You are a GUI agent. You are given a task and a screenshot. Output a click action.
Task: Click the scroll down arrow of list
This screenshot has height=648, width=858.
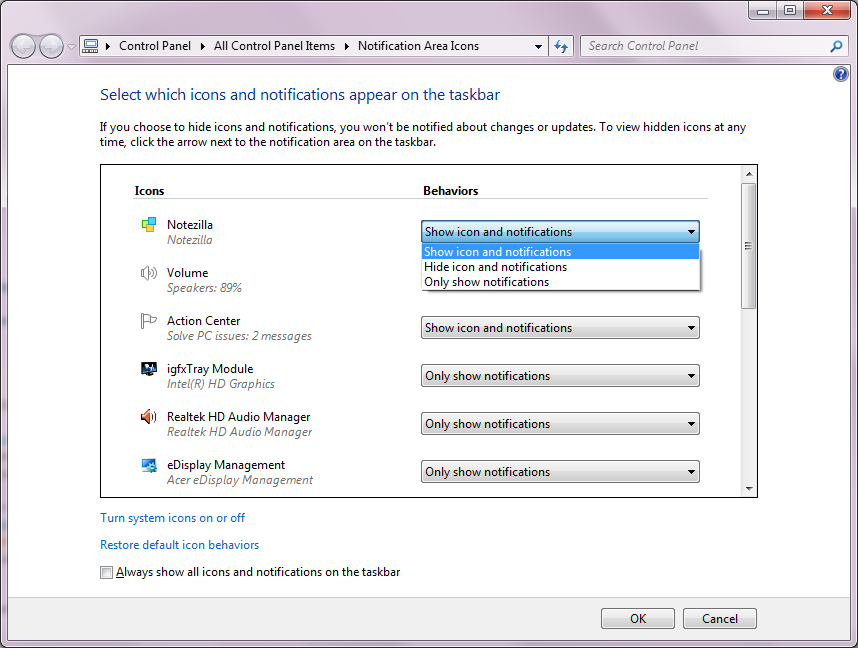tap(749, 489)
